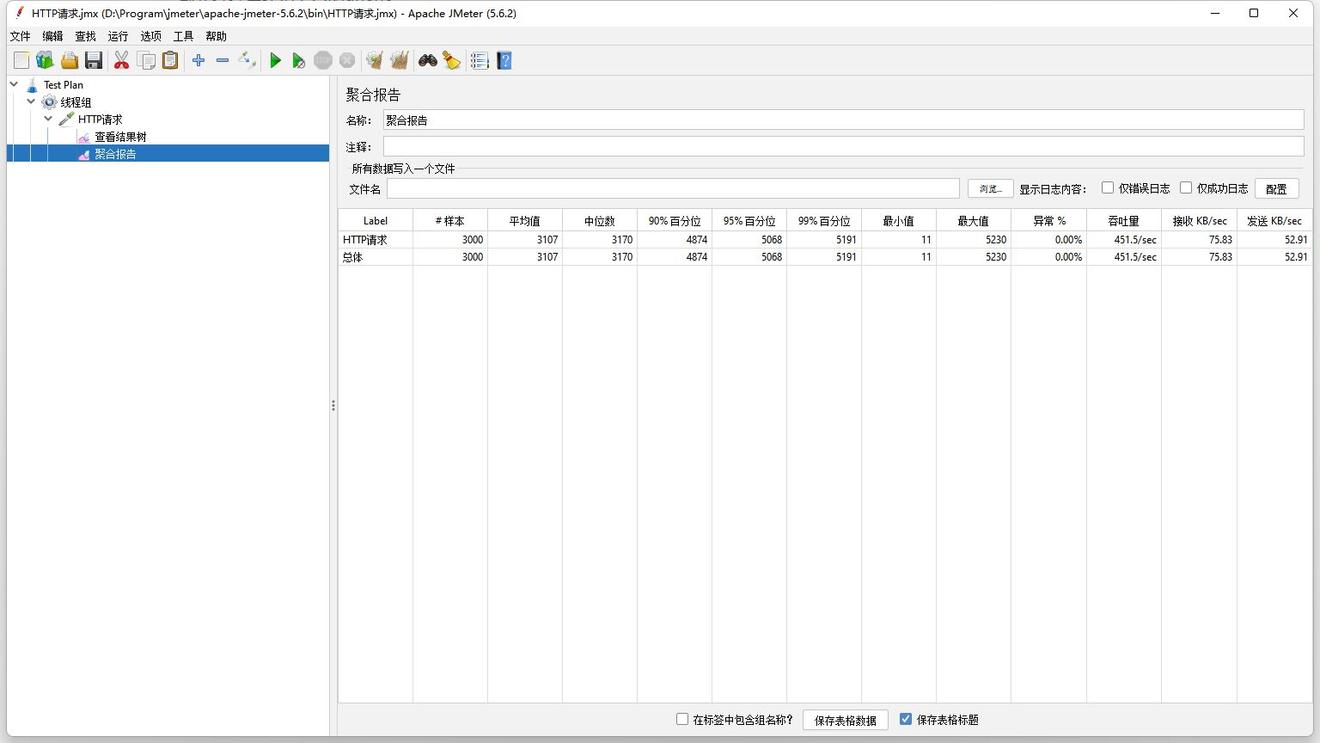The width and height of the screenshot is (1320, 743).
Task: Click the binoculars Search icon
Action: [428, 61]
